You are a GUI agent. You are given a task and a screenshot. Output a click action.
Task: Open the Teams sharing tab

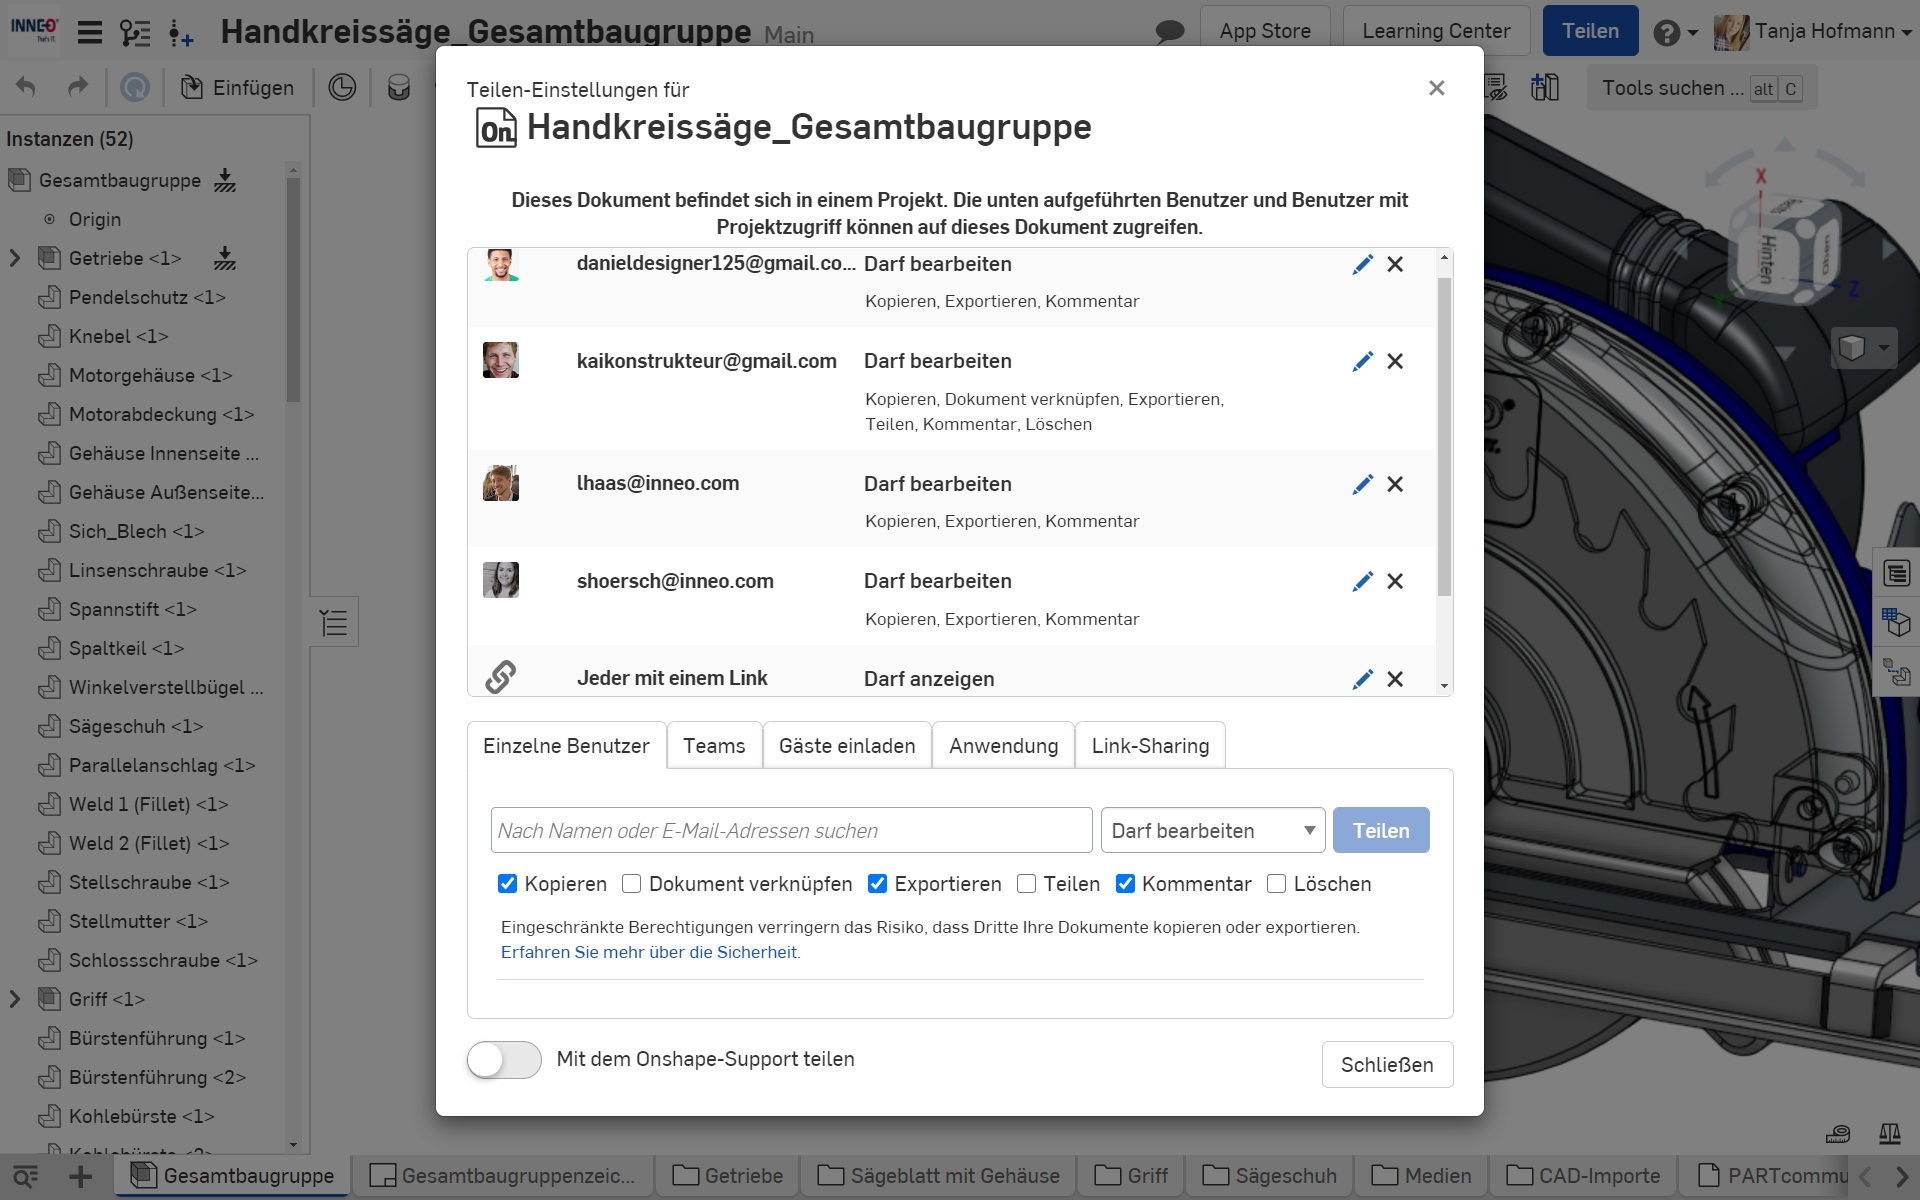click(714, 746)
